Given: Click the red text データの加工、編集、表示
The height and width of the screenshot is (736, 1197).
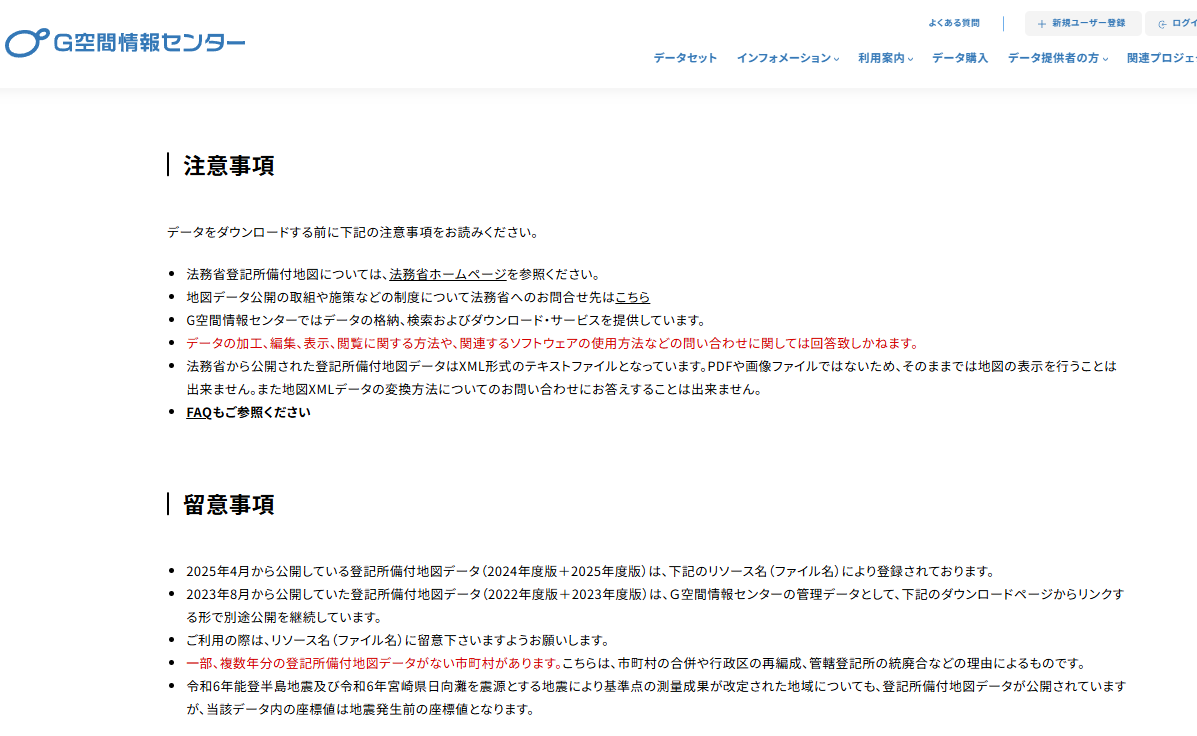Looking at the screenshot, I should pyautogui.click(x=553, y=343).
